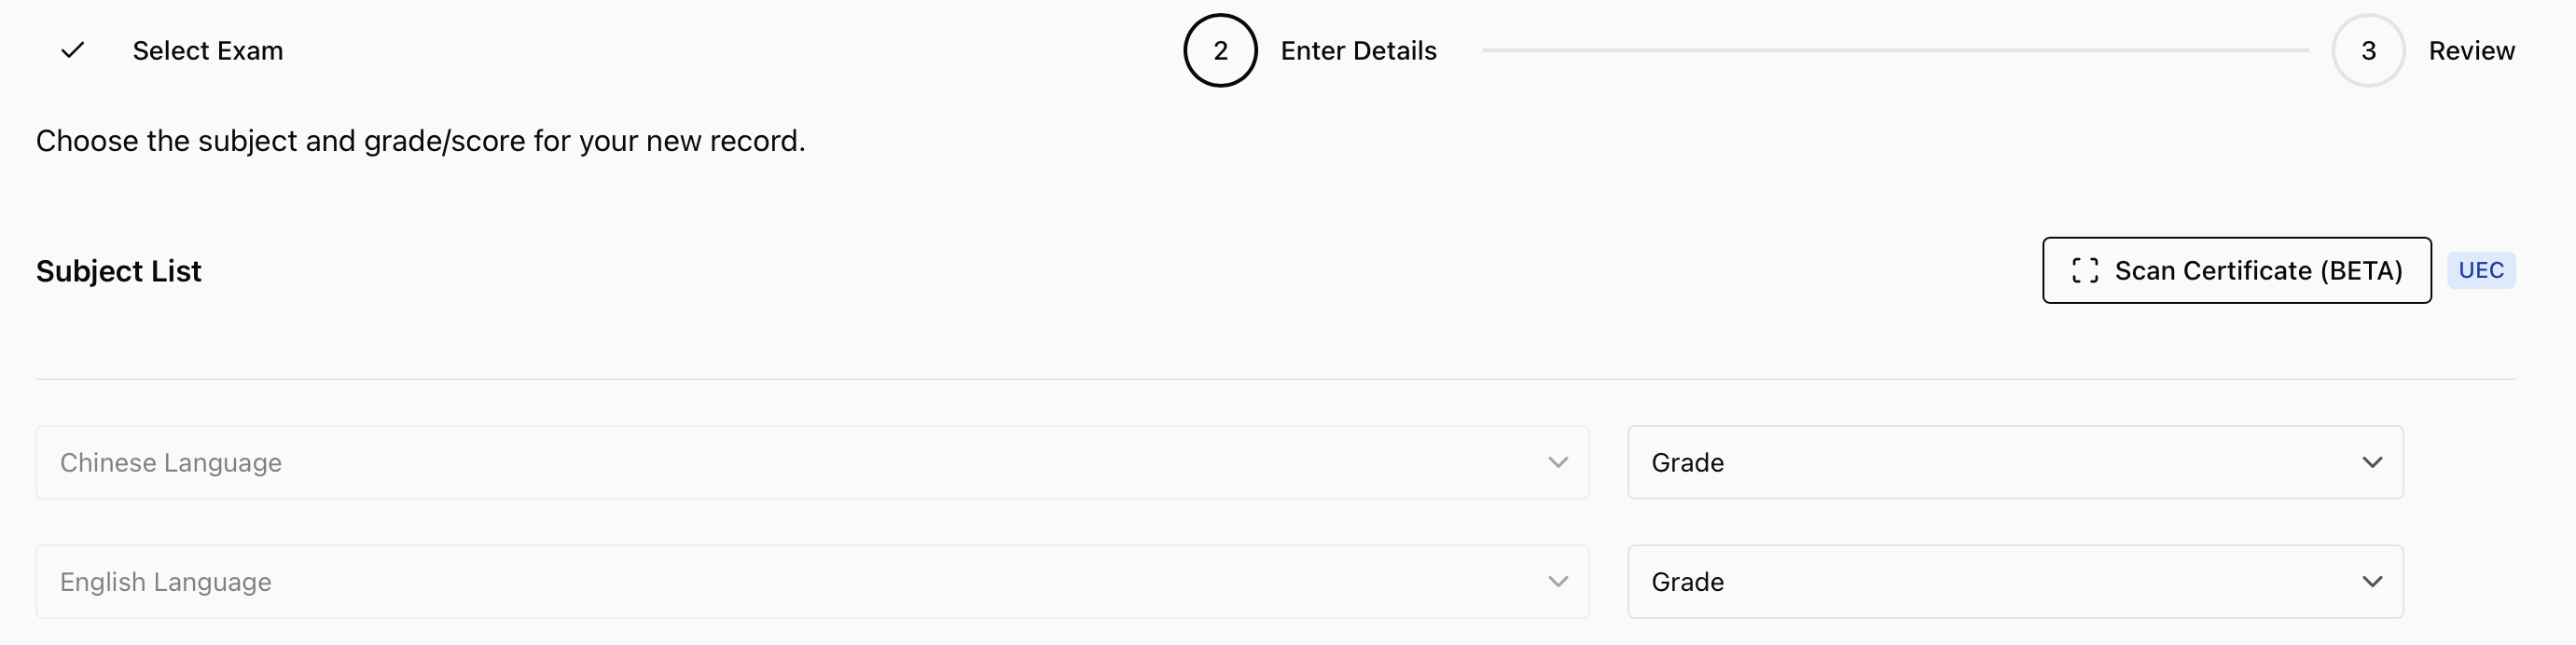Click the circled number 3 step indicator
2576x645 pixels.
(x=2367, y=50)
